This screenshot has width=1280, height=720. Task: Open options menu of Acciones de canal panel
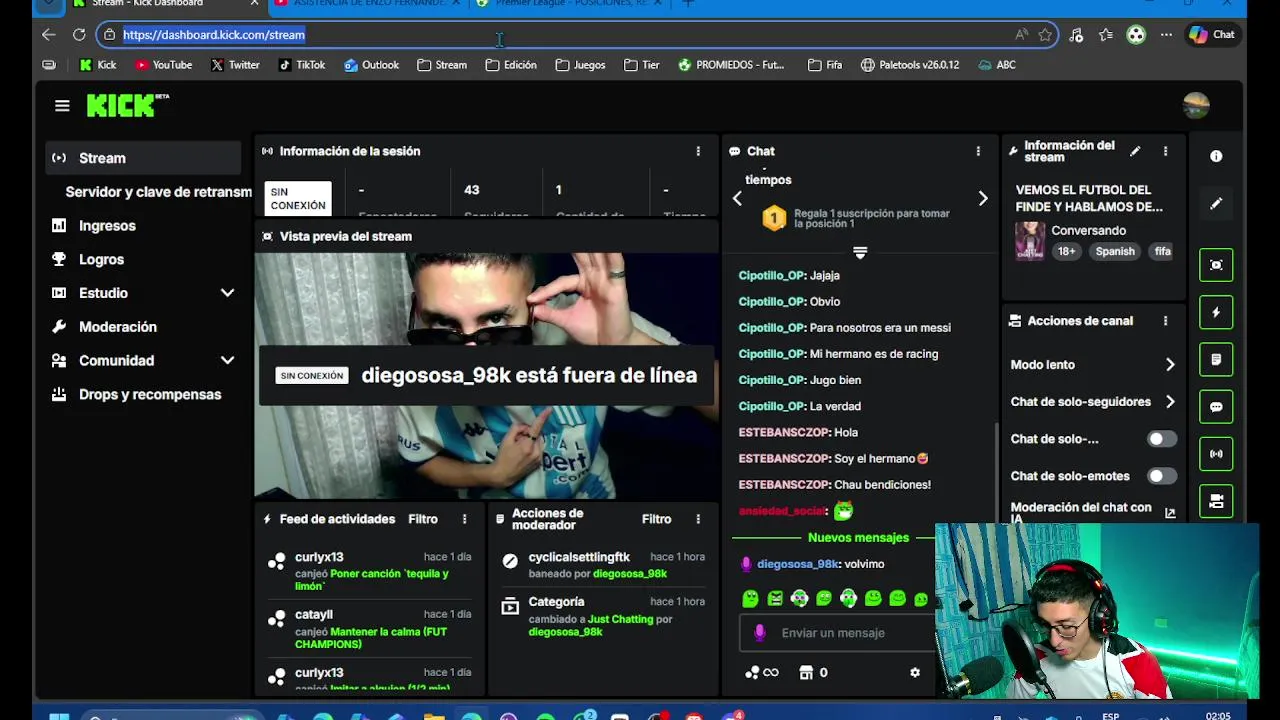pos(1165,321)
